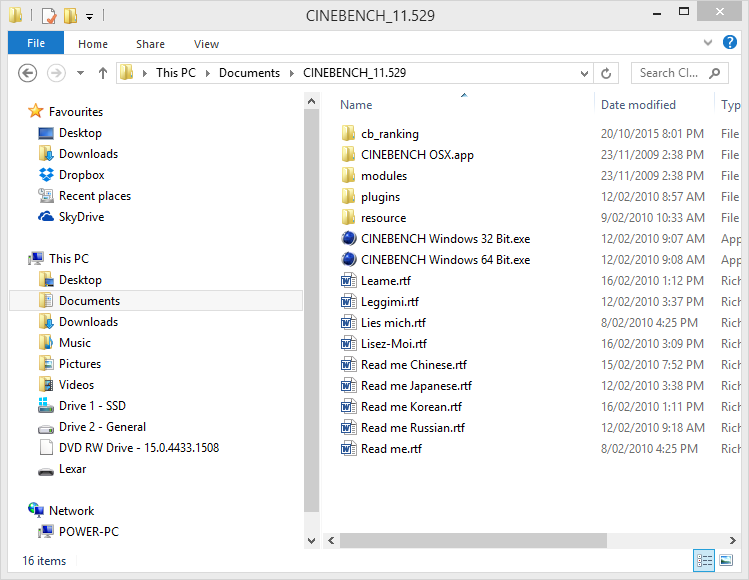Switch to the View ribbon tab

(x=206, y=44)
